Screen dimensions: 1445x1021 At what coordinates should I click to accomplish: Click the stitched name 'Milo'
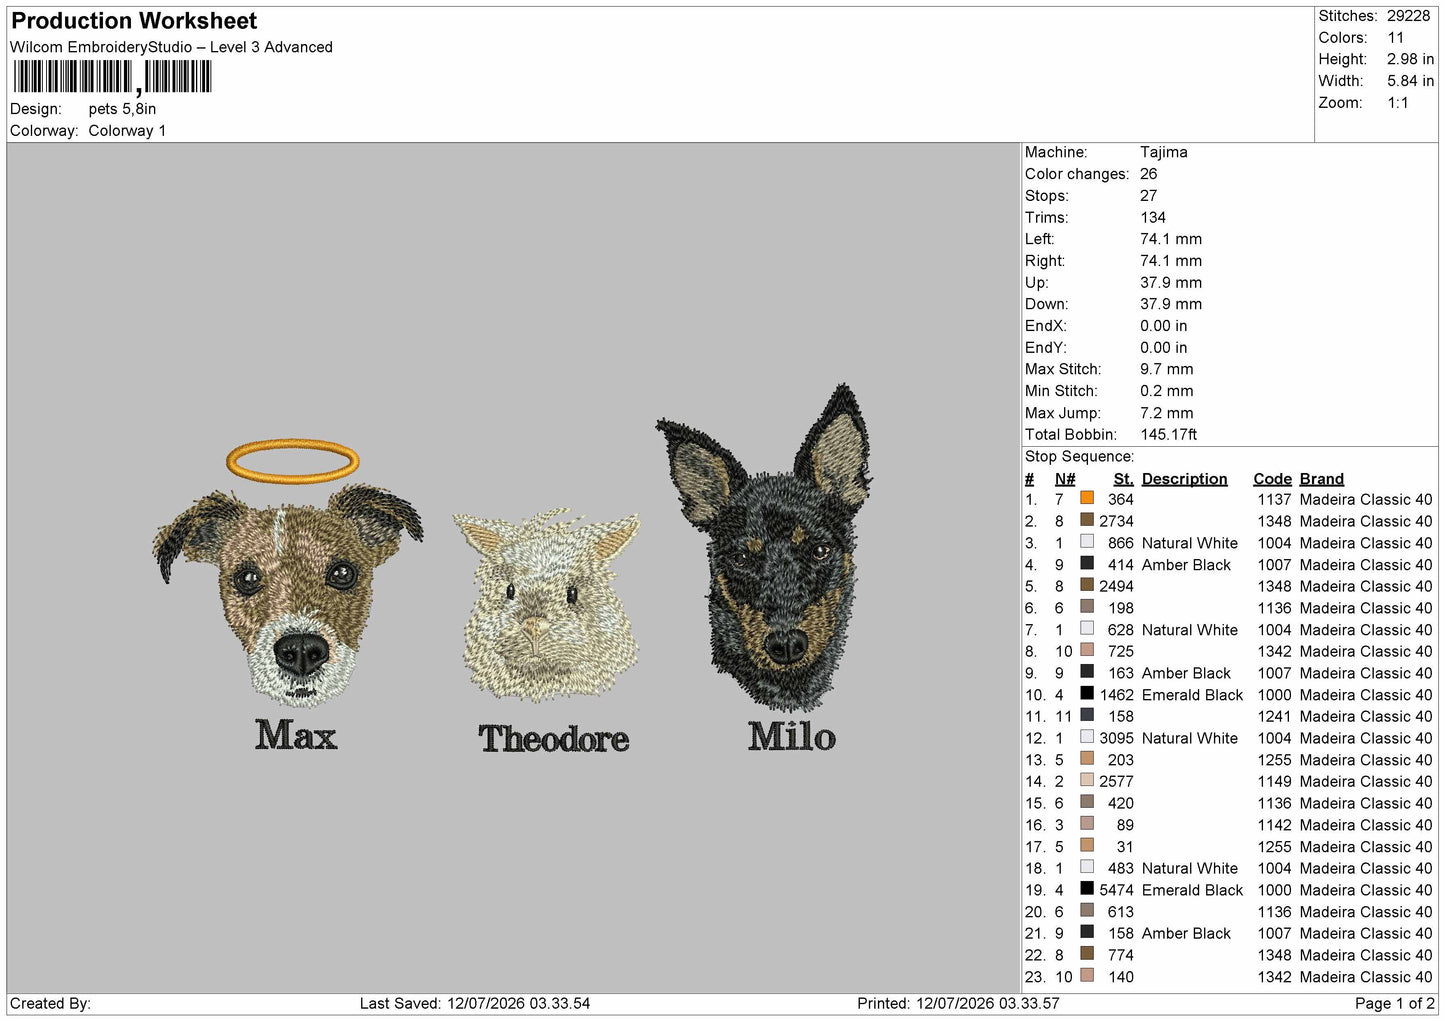(x=792, y=737)
